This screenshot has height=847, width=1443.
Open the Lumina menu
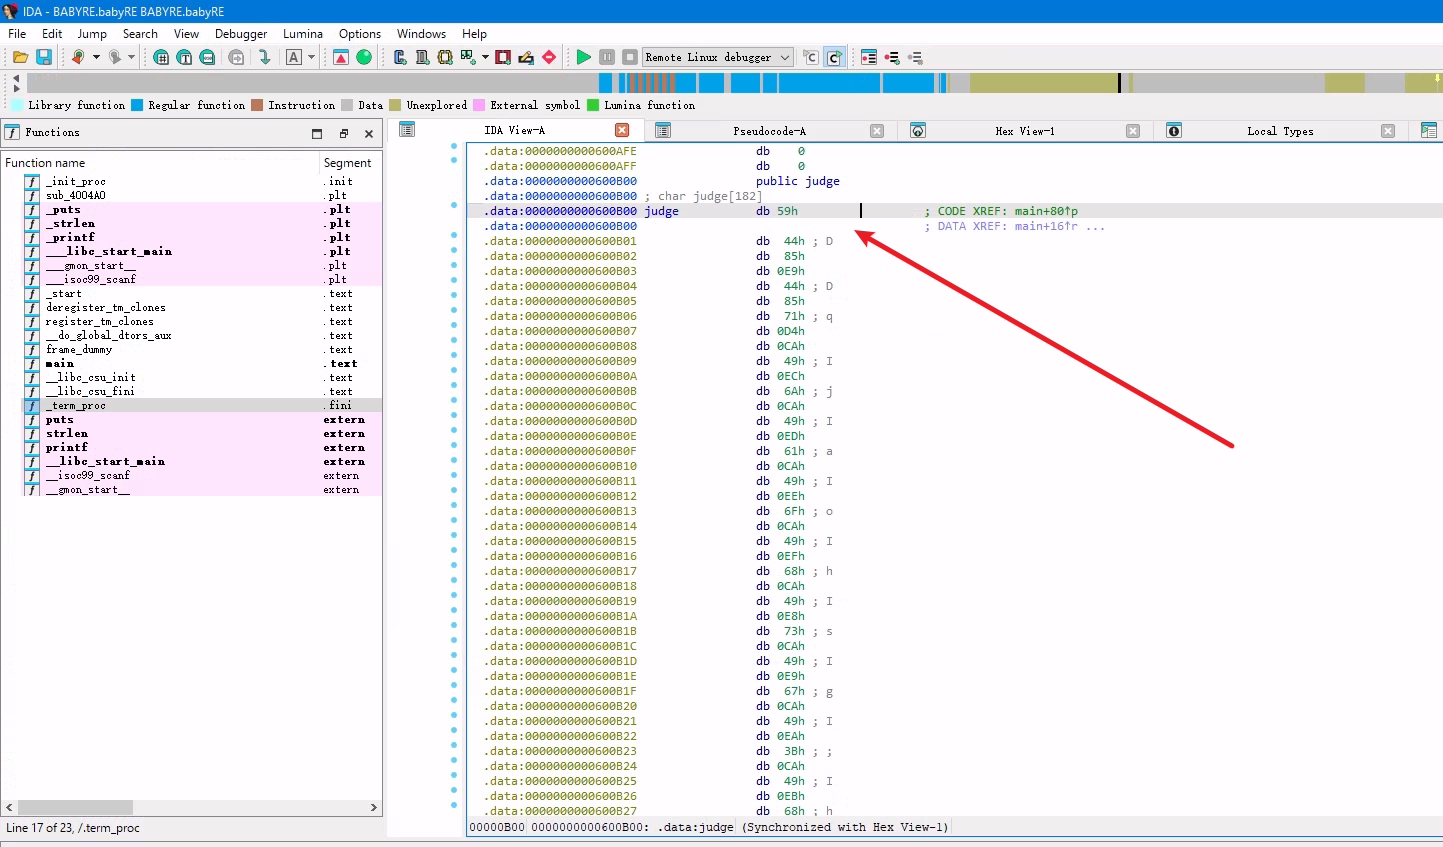[x=302, y=33]
